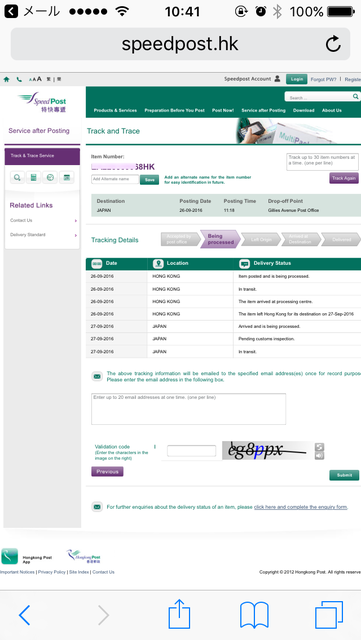Tap the Safari reload page icon

pos(333,44)
